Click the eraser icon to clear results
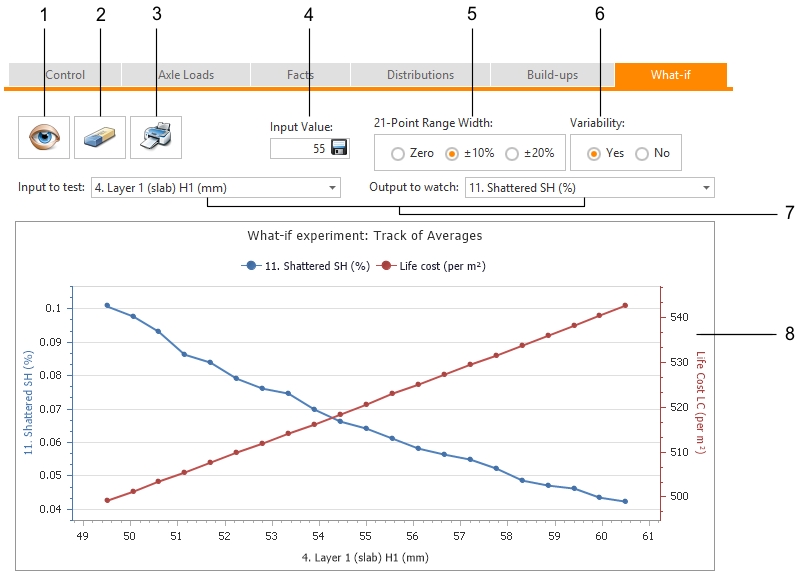Viewport: 799px width, 577px height. [x=100, y=137]
